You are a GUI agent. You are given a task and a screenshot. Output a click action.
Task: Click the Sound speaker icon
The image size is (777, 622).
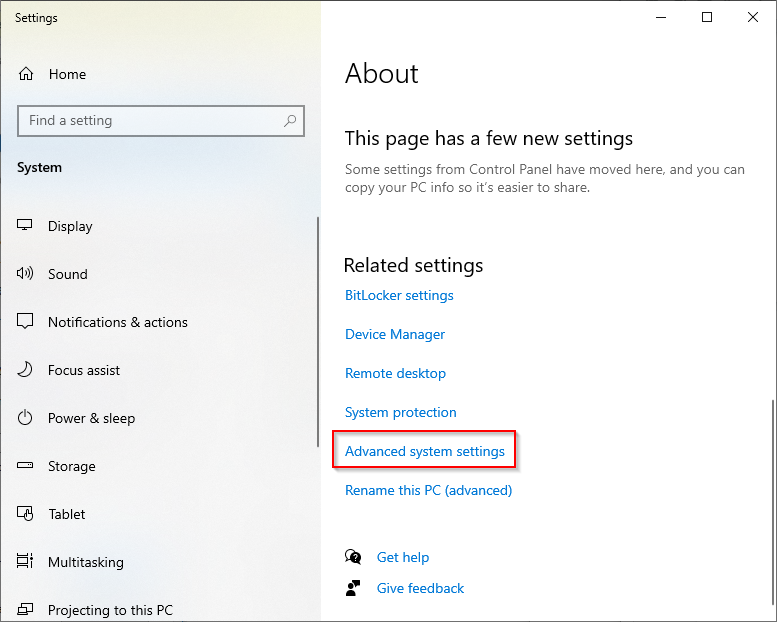(26, 274)
